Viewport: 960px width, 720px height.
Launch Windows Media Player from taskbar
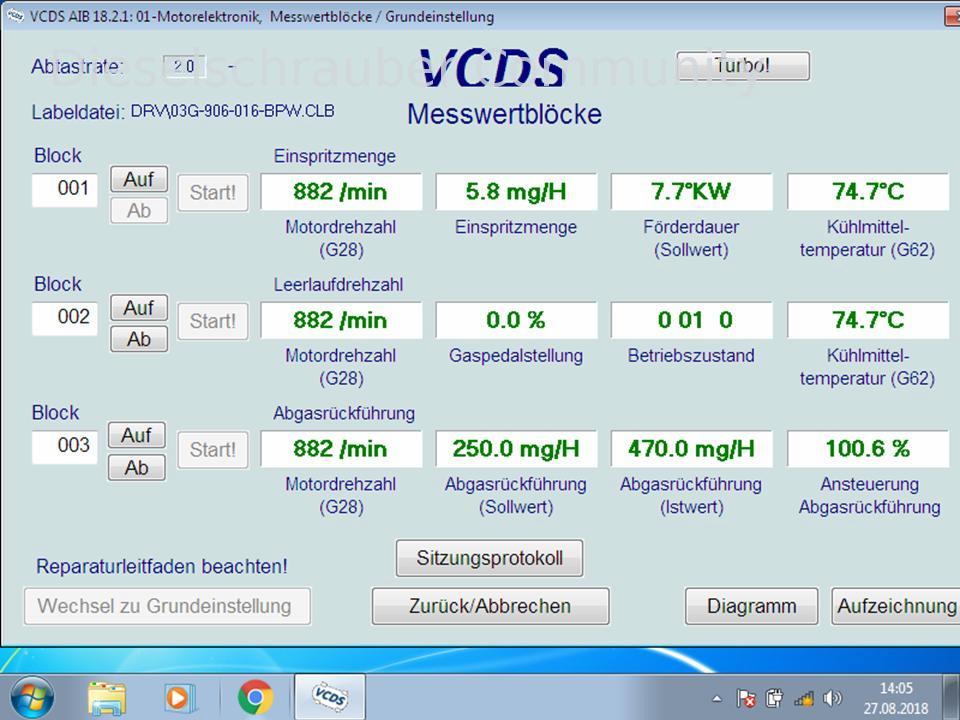pyautogui.click(x=180, y=697)
